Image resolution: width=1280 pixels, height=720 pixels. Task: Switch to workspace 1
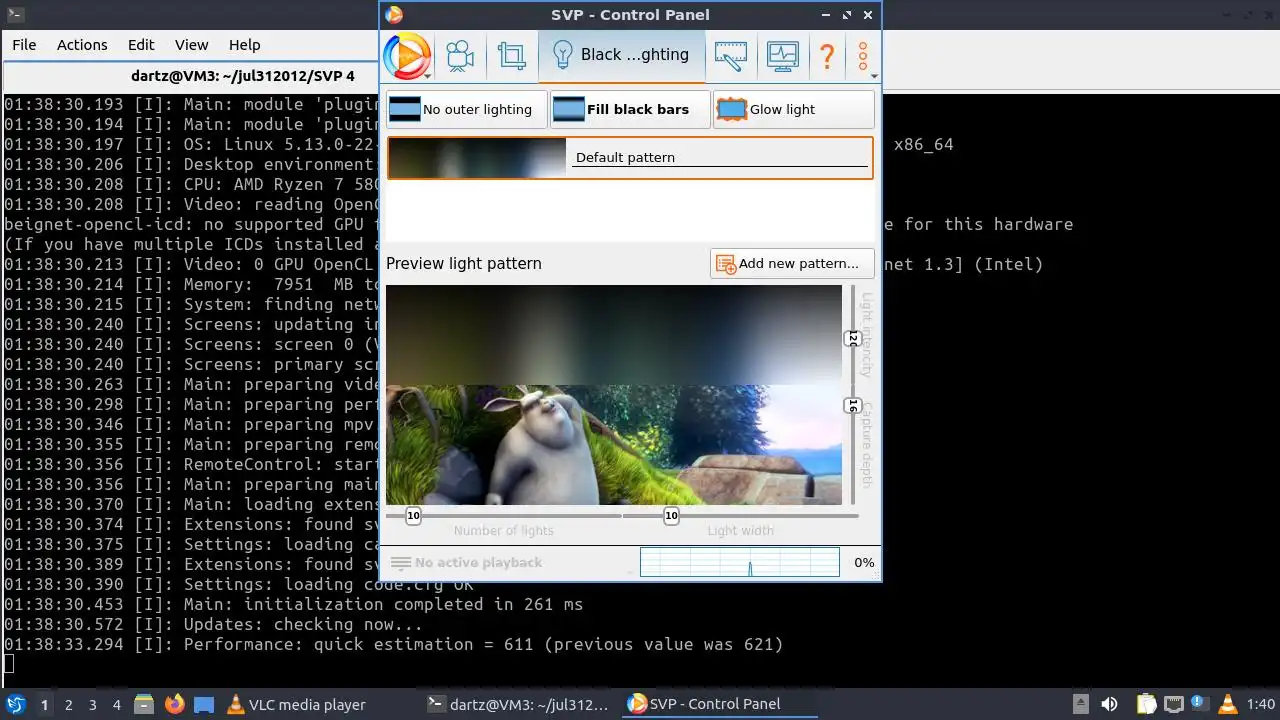pos(44,705)
